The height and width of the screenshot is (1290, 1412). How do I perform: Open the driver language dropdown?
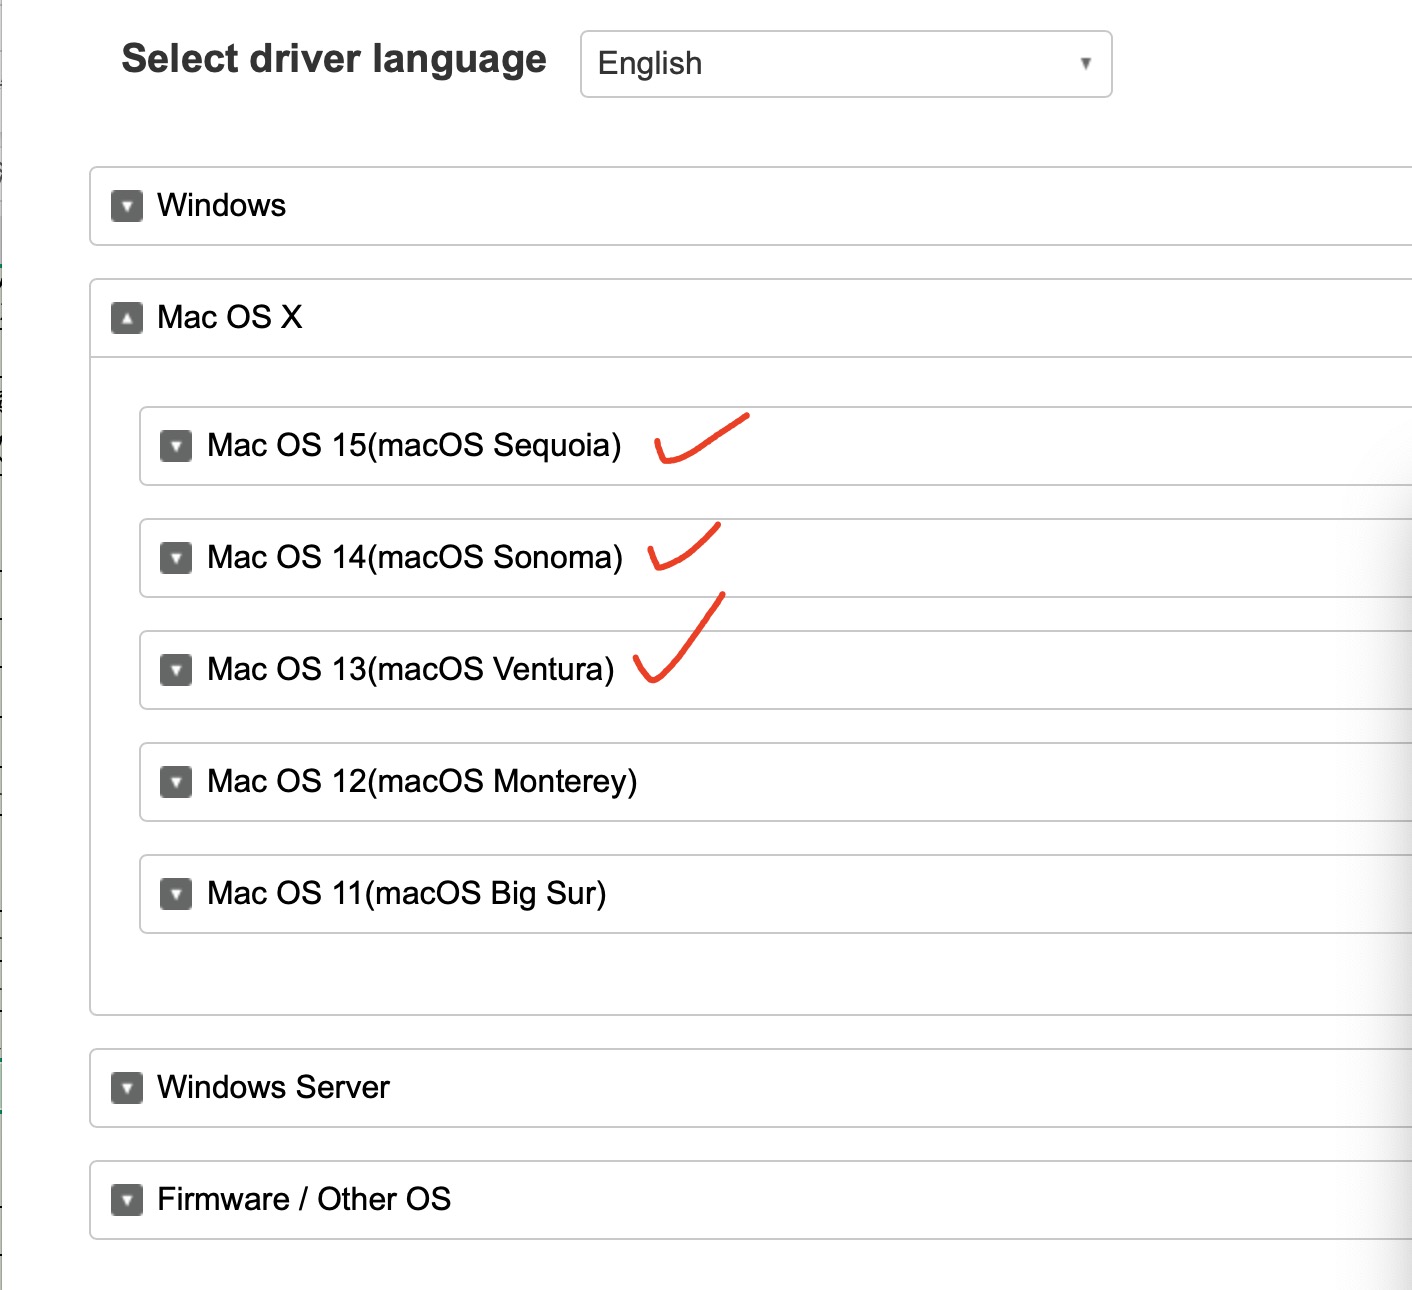pos(845,64)
